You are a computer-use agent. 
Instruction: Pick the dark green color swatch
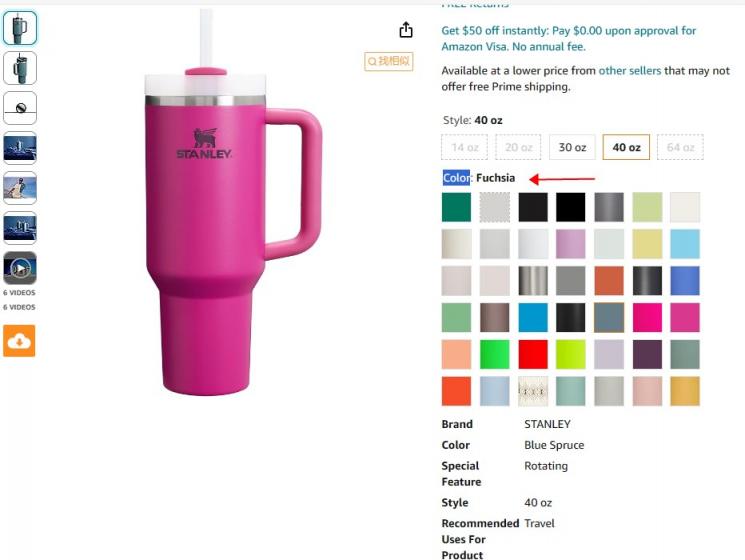(x=457, y=207)
